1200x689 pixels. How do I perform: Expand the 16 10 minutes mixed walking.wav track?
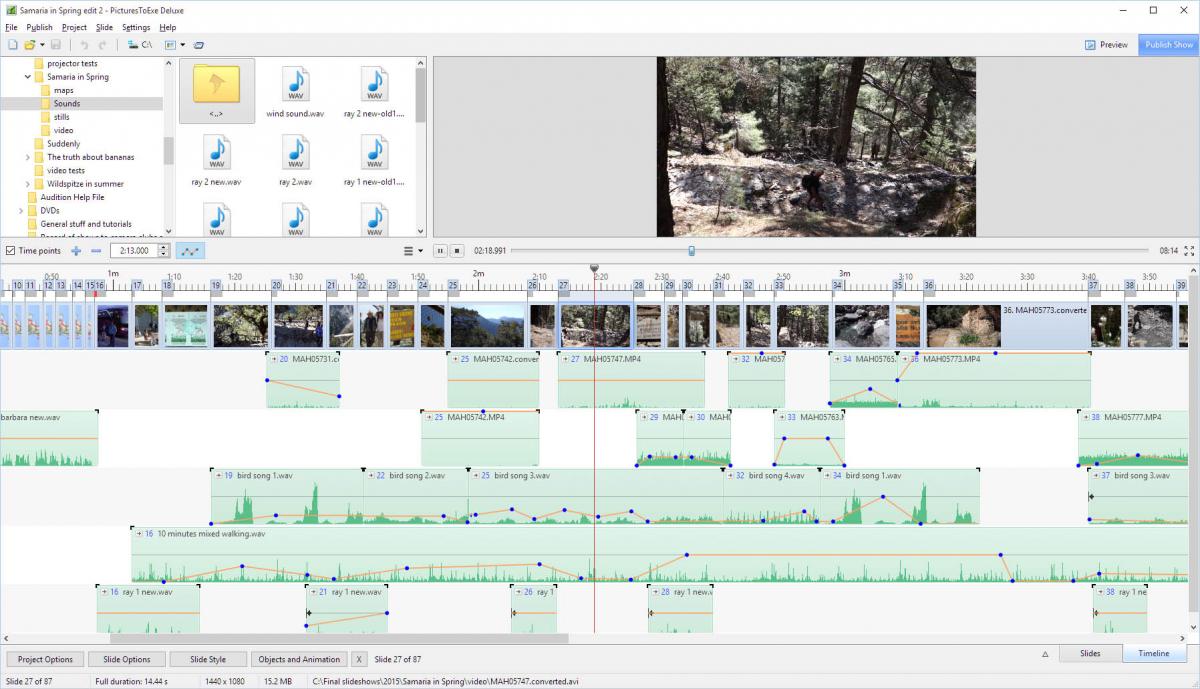[x=137, y=534]
